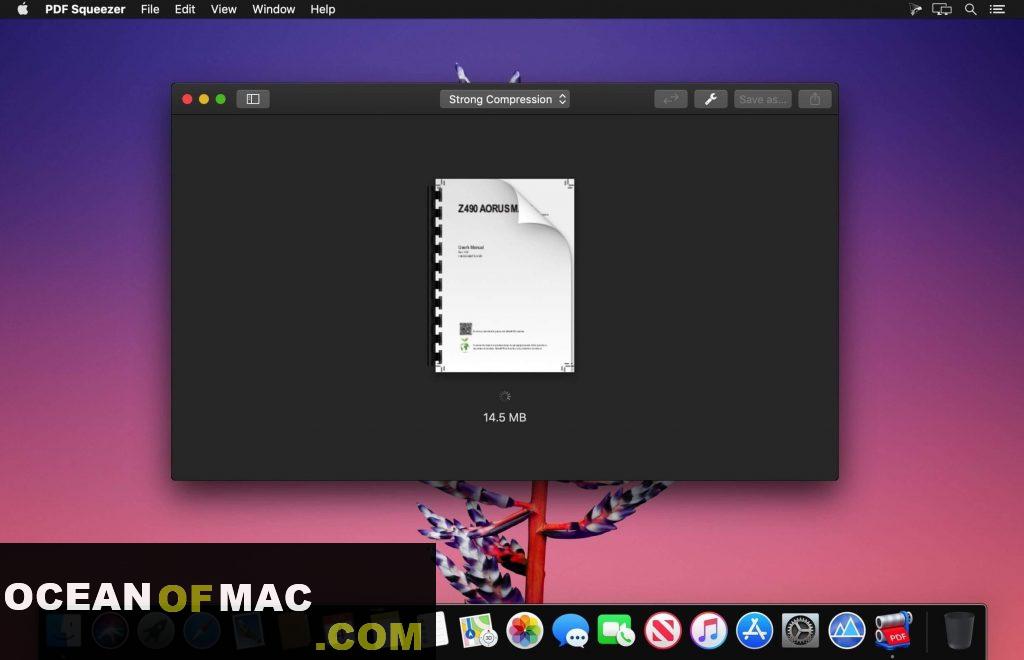Open the Apple menu
The width and height of the screenshot is (1024, 660).
coord(22,9)
